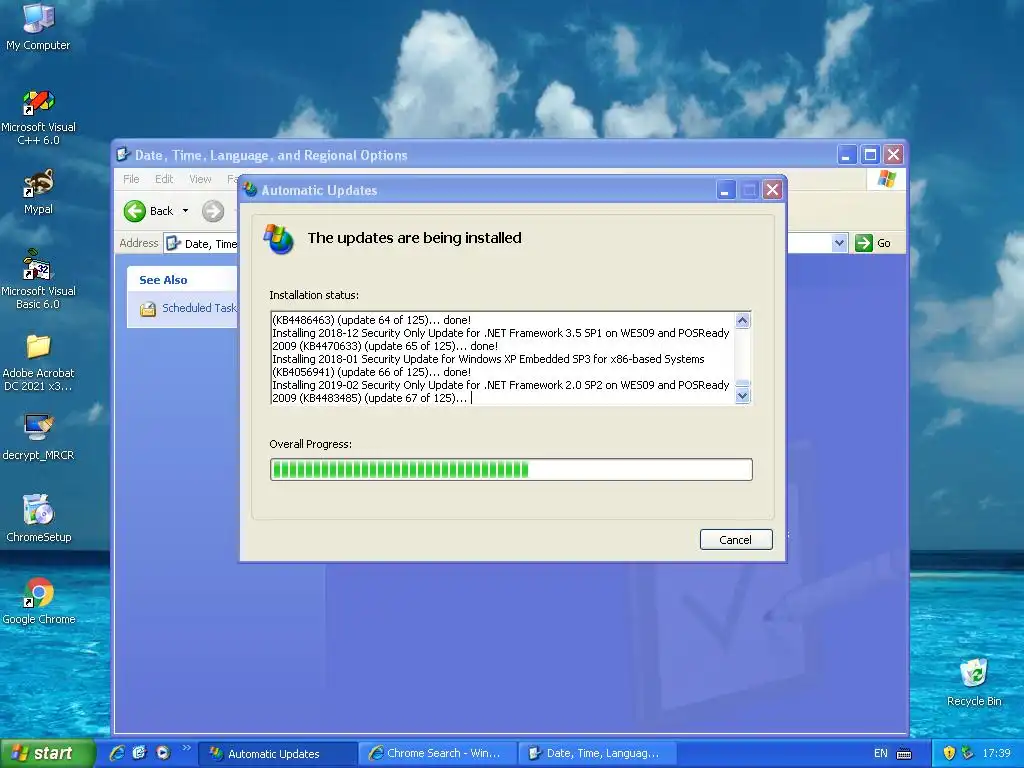Viewport: 1024px width, 768px height.
Task: Click keyboard icon in language bar
Action: [x=904, y=754]
